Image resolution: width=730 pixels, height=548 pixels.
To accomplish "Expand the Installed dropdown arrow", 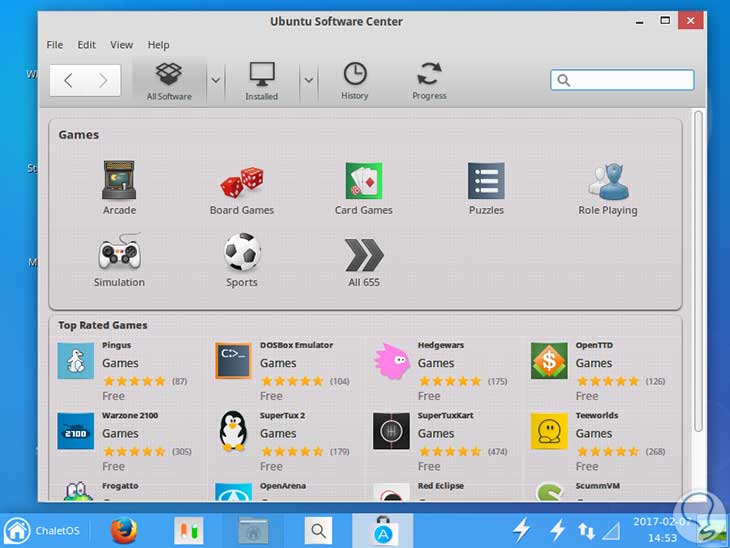I will coord(308,80).
